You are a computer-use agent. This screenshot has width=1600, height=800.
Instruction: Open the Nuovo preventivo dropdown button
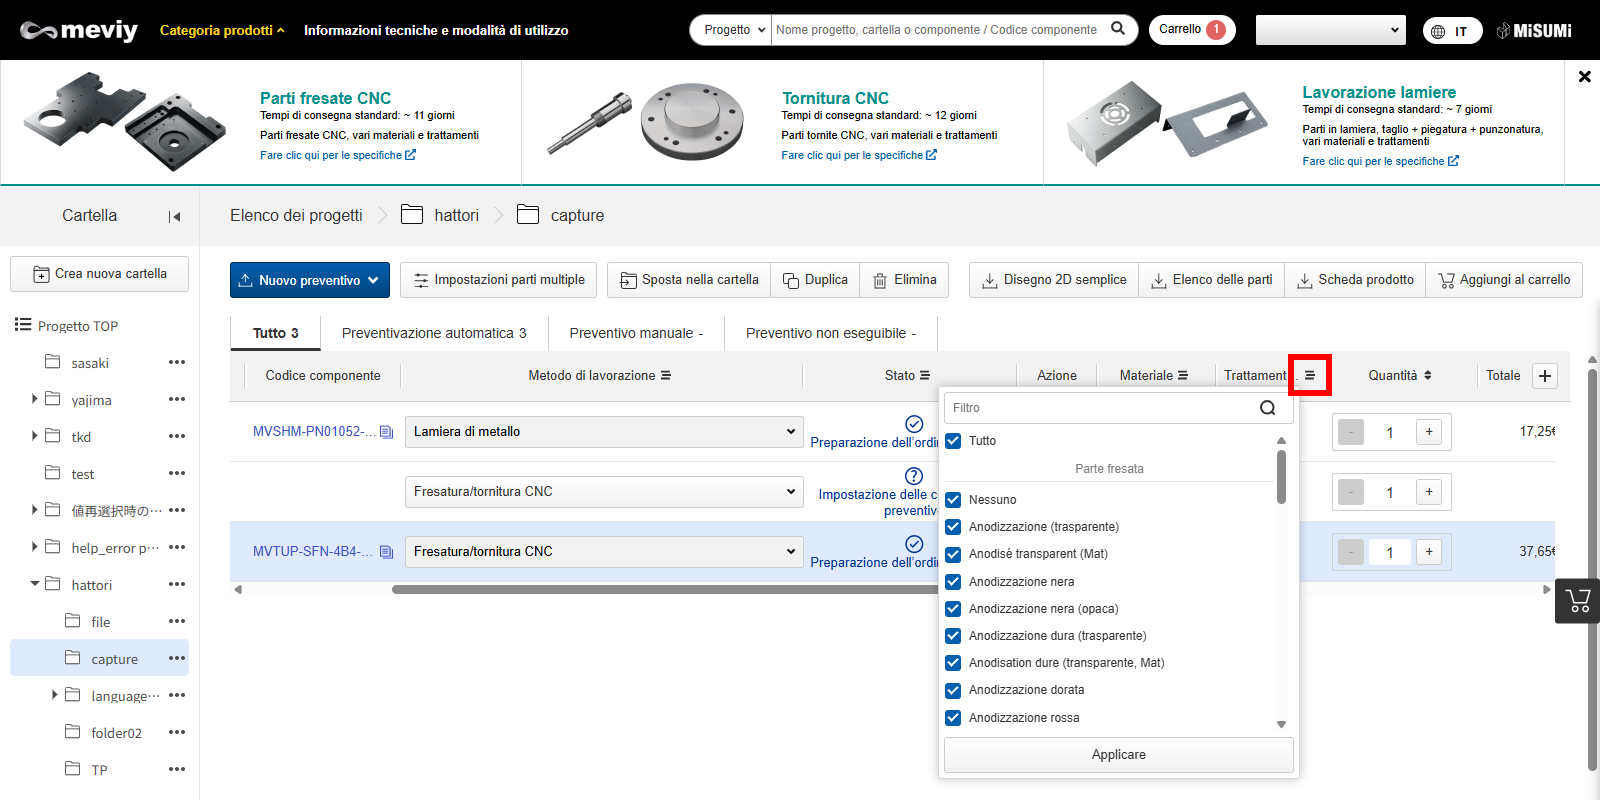309,280
